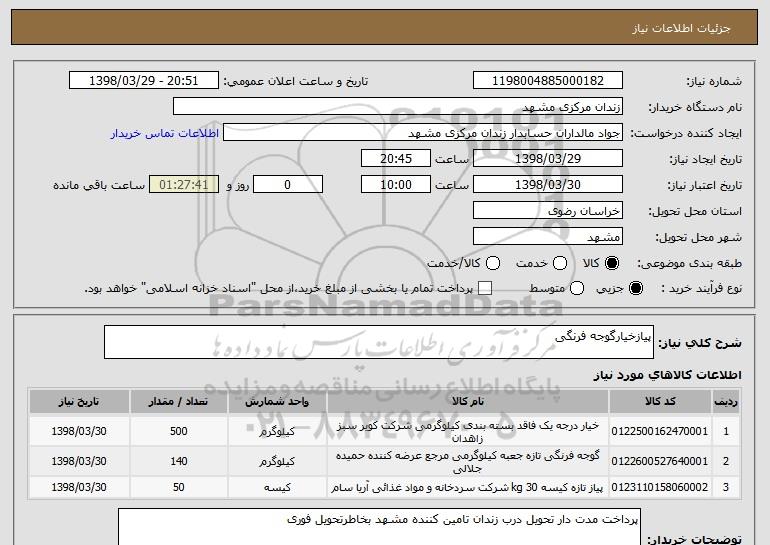Click the delivery province field خراسان رضوی
This screenshot has height=545, width=770.
(x=548, y=211)
